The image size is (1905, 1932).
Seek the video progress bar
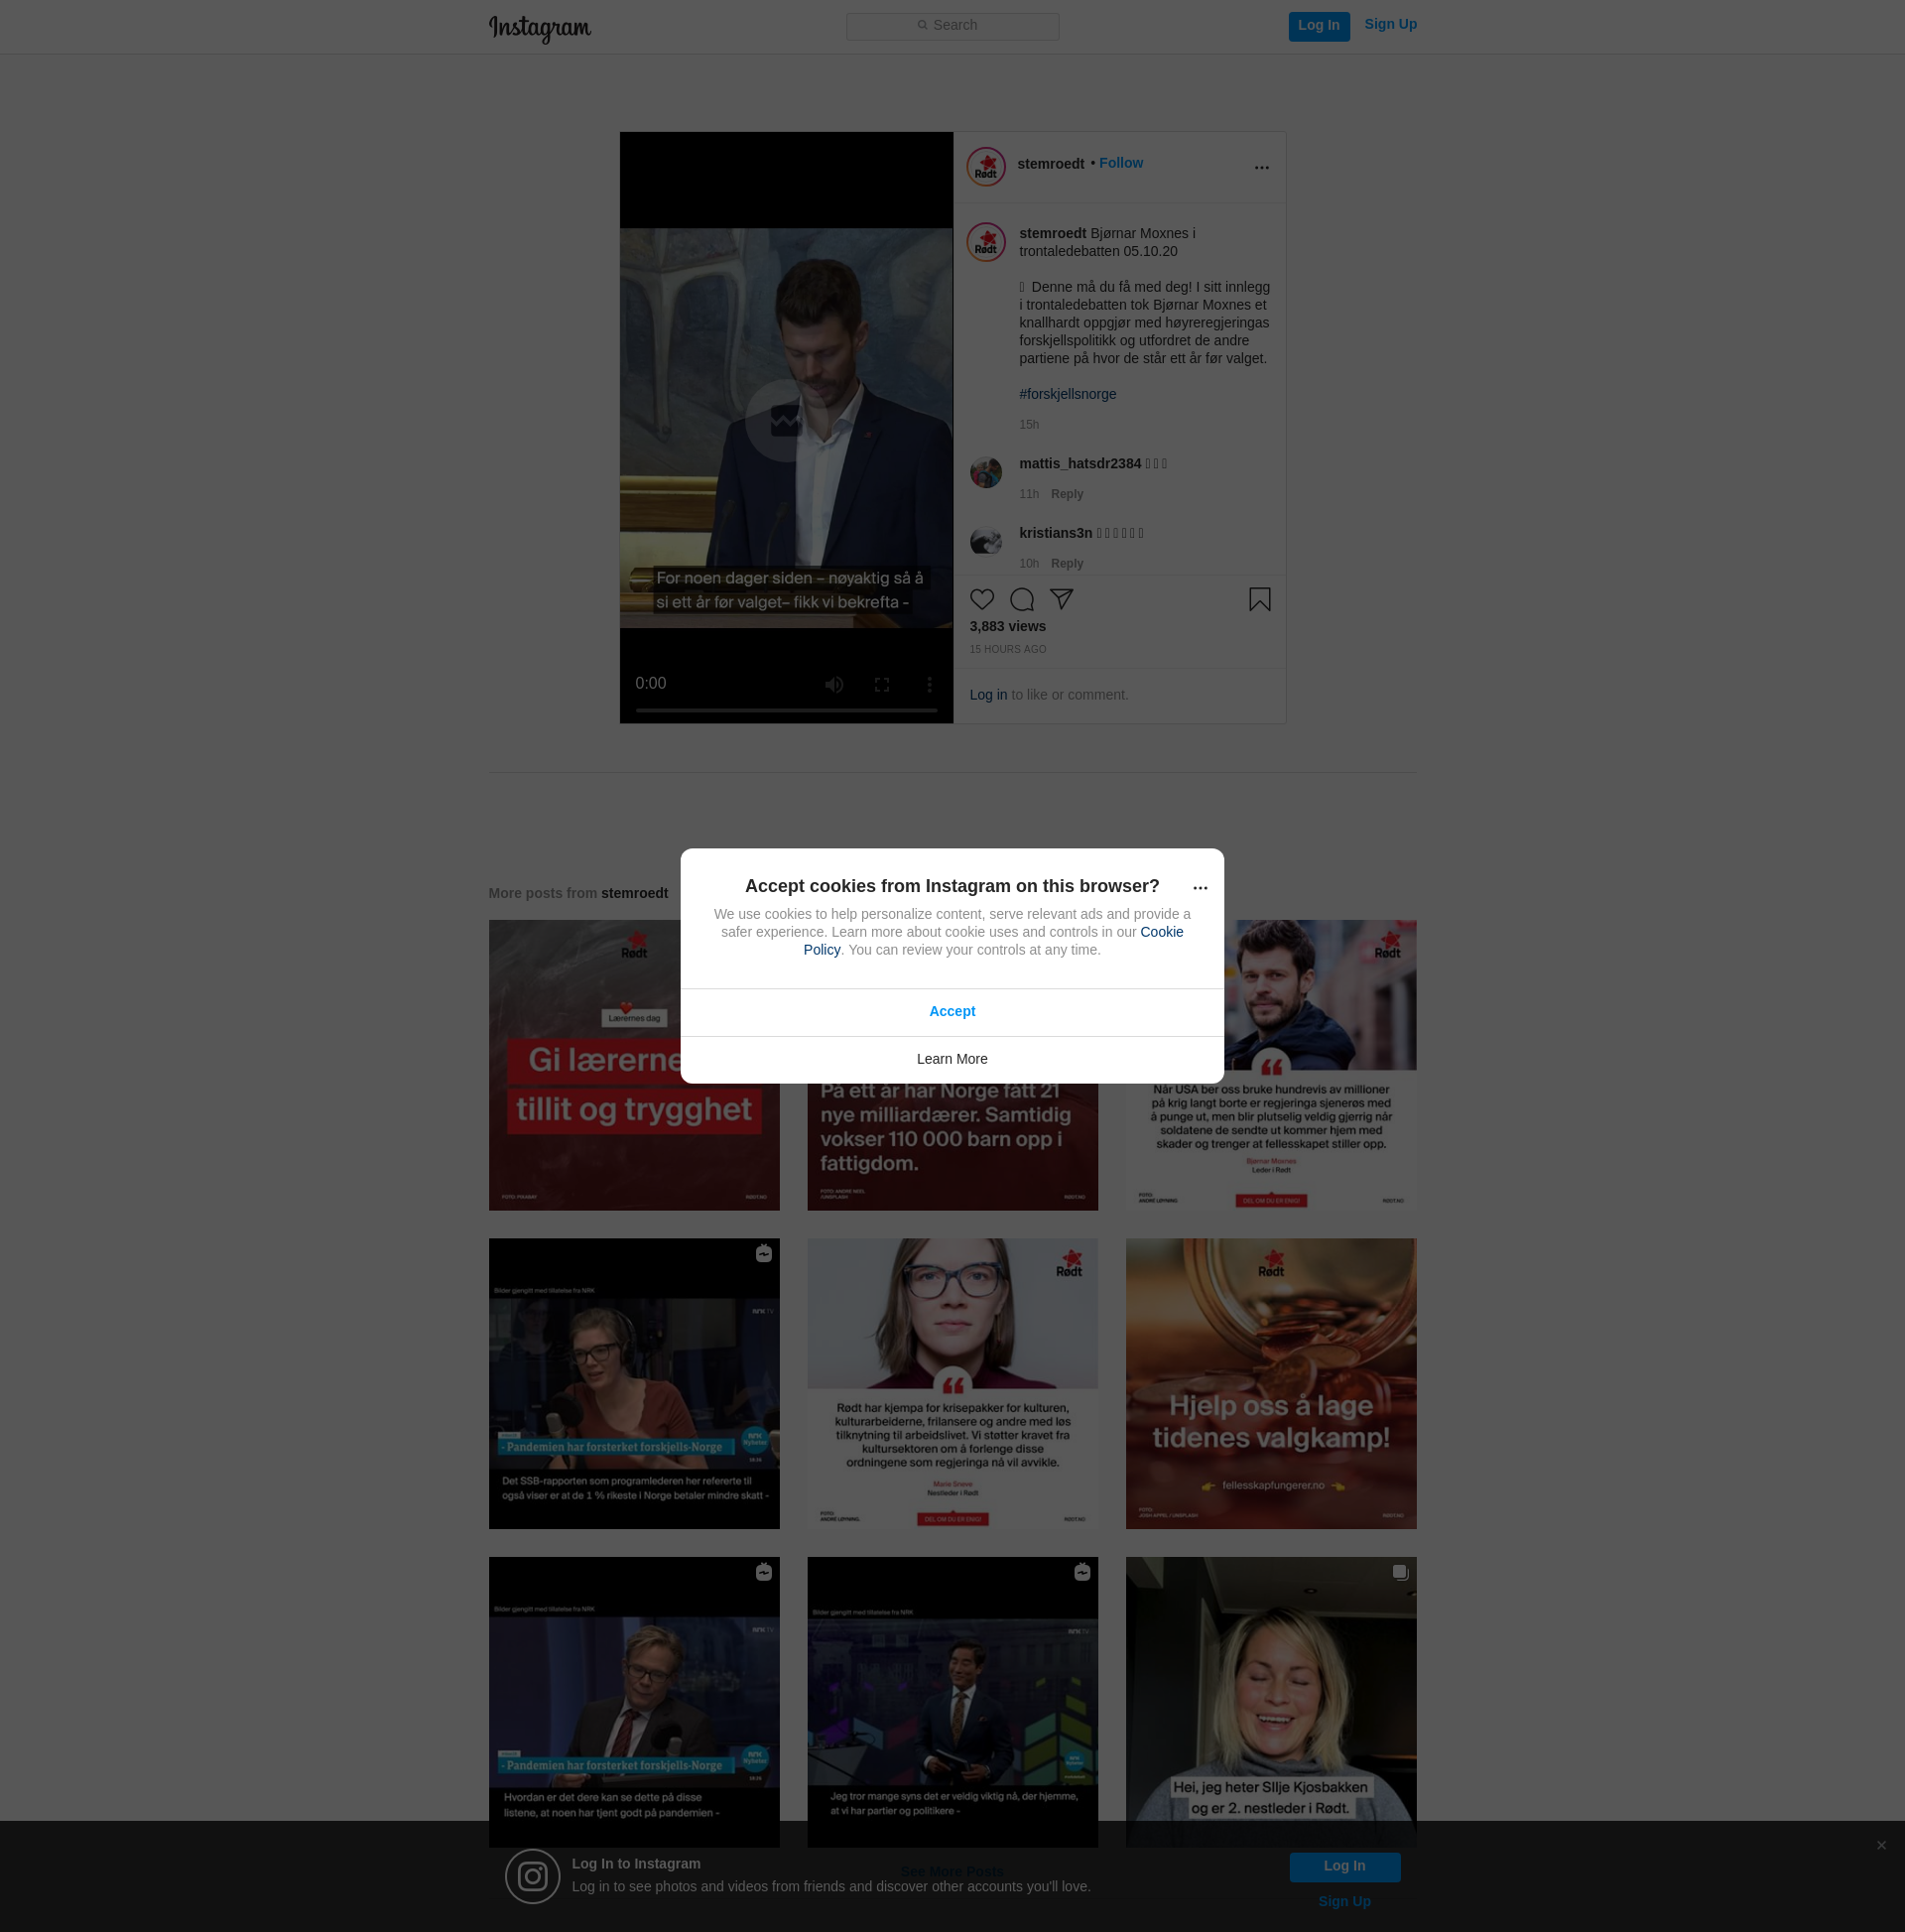coord(786,710)
